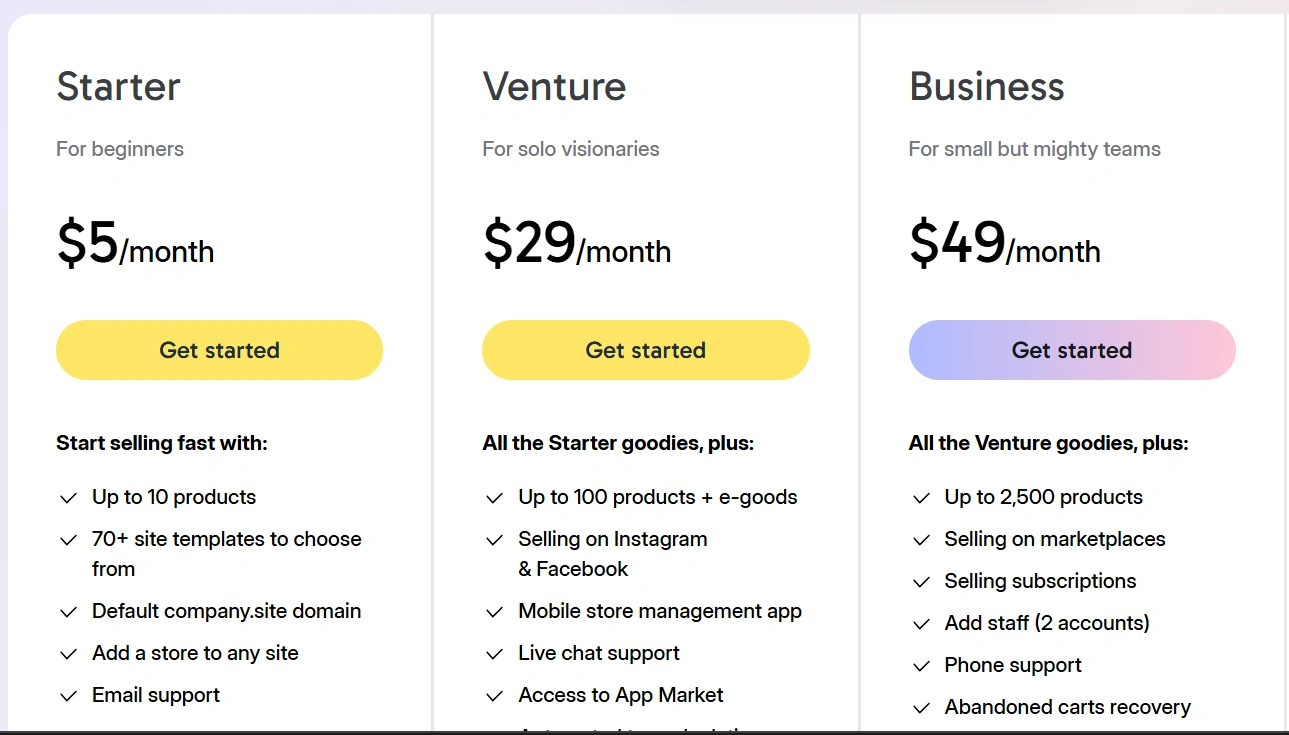The width and height of the screenshot is (1289, 735).
Task: Click Selling subscriptions feature text
Action: click(1040, 581)
